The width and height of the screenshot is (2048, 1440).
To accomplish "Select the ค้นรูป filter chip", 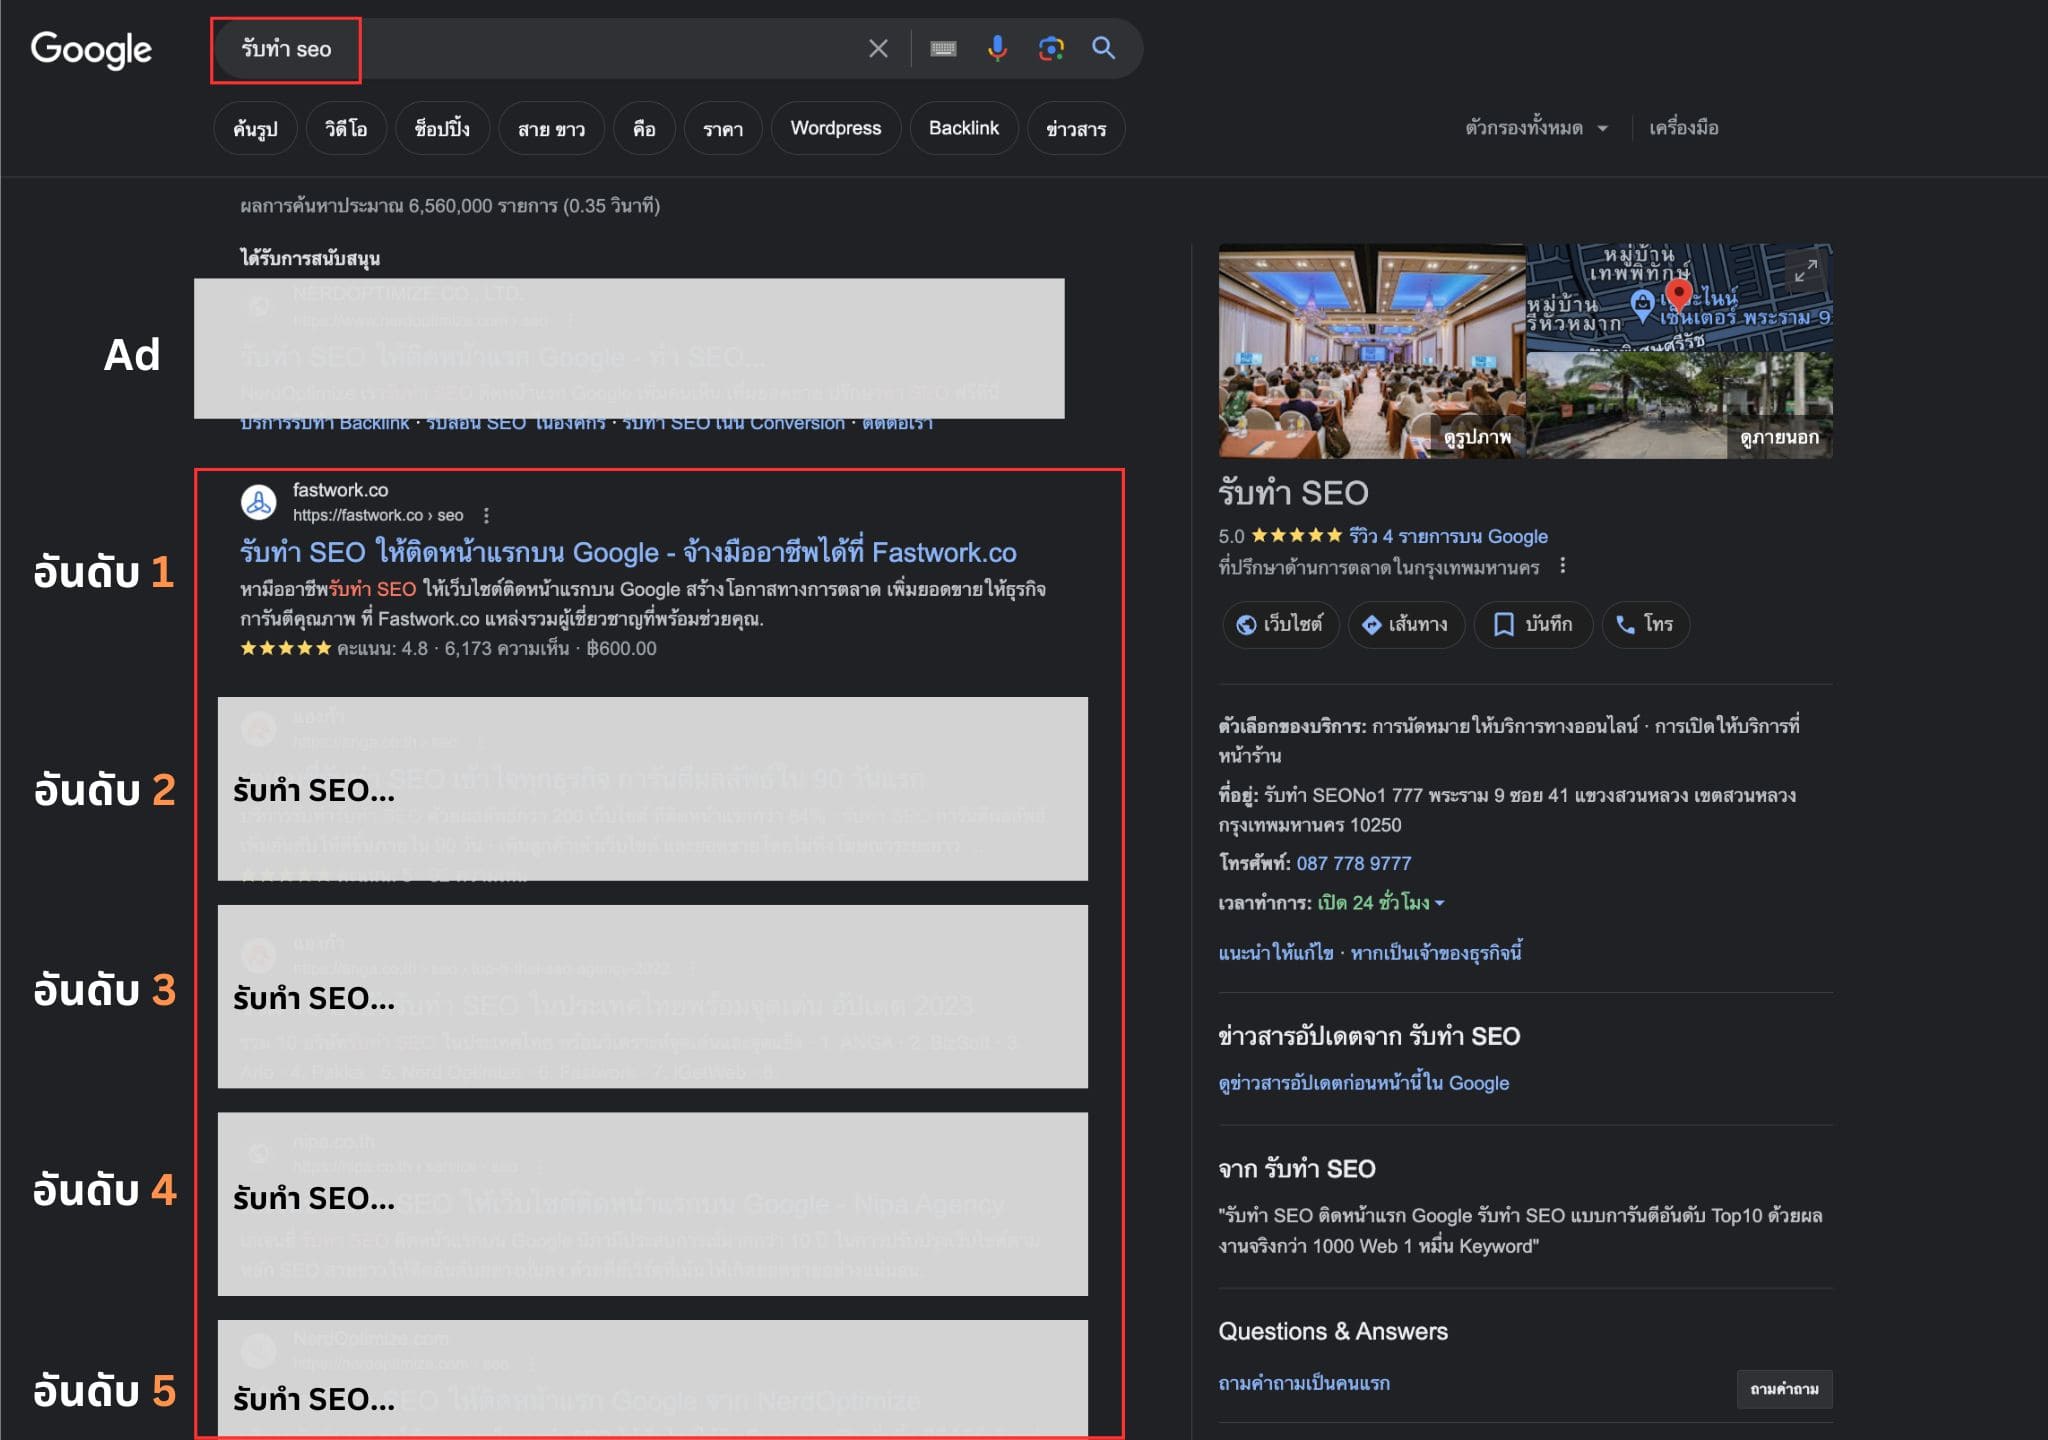I will pos(255,128).
